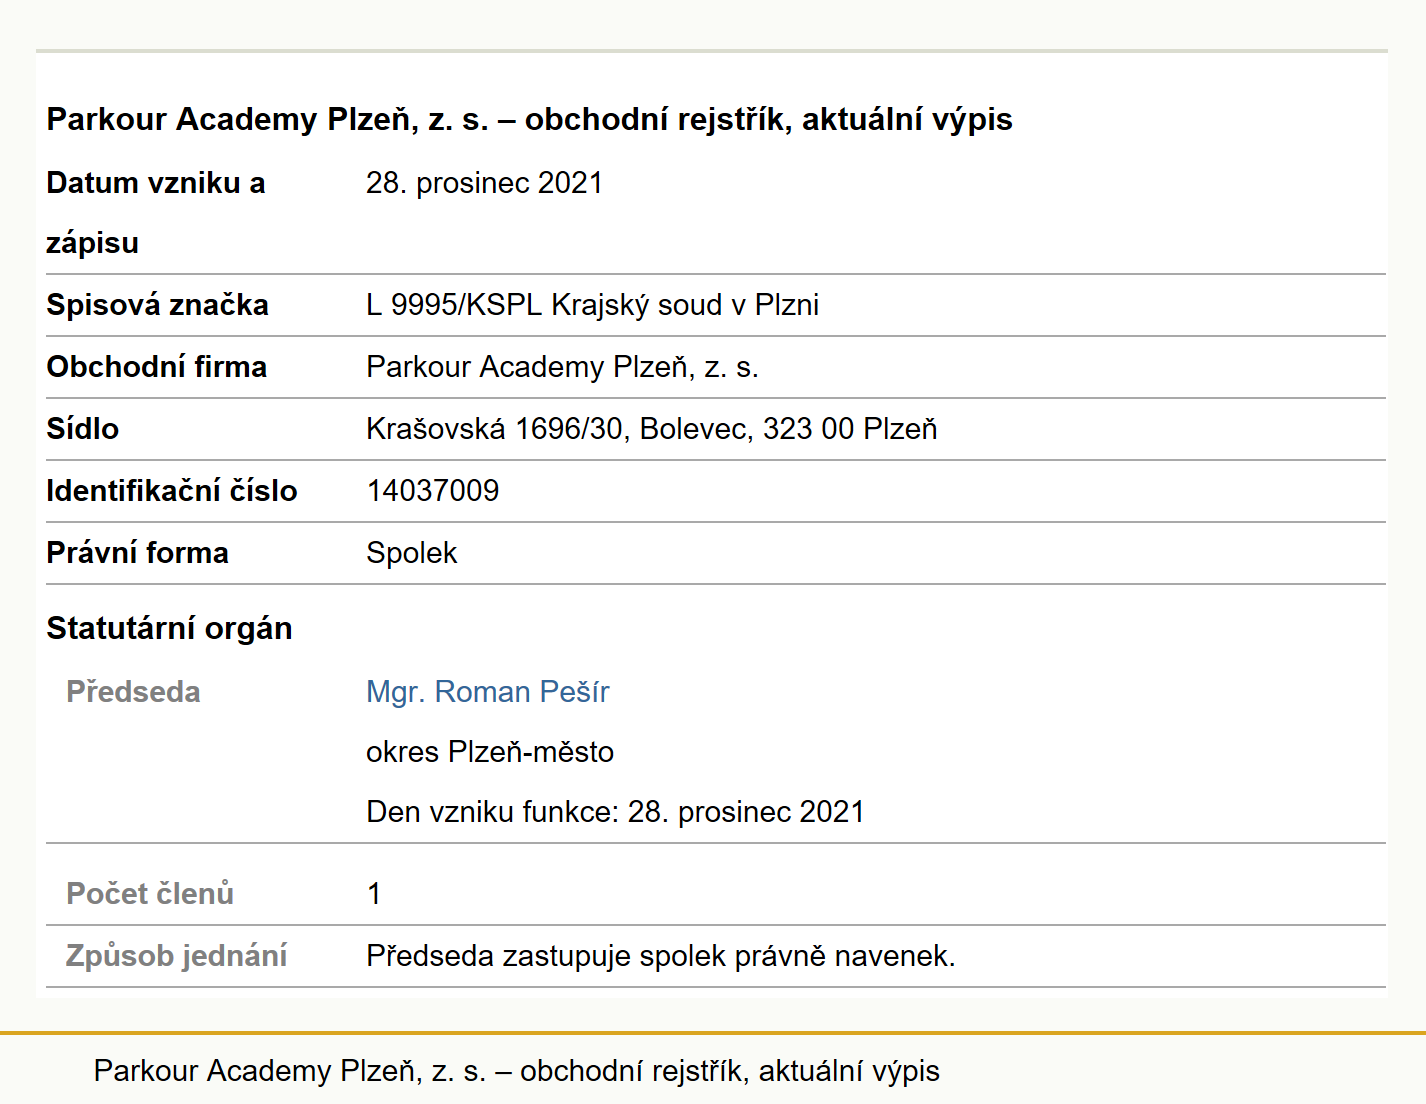The image size is (1426, 1104).
Task: Open the Mgr. Roman Pešír link
Action: coord(488,691)
